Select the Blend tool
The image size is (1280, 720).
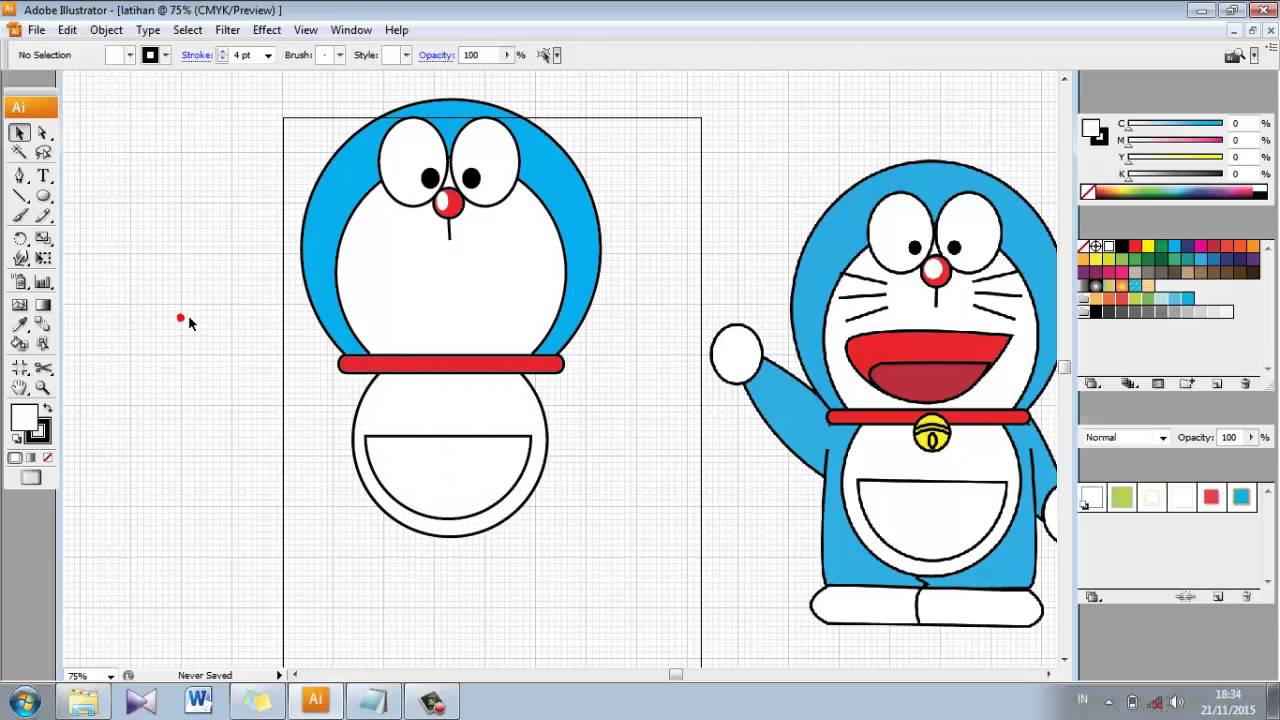coord(43,324)
